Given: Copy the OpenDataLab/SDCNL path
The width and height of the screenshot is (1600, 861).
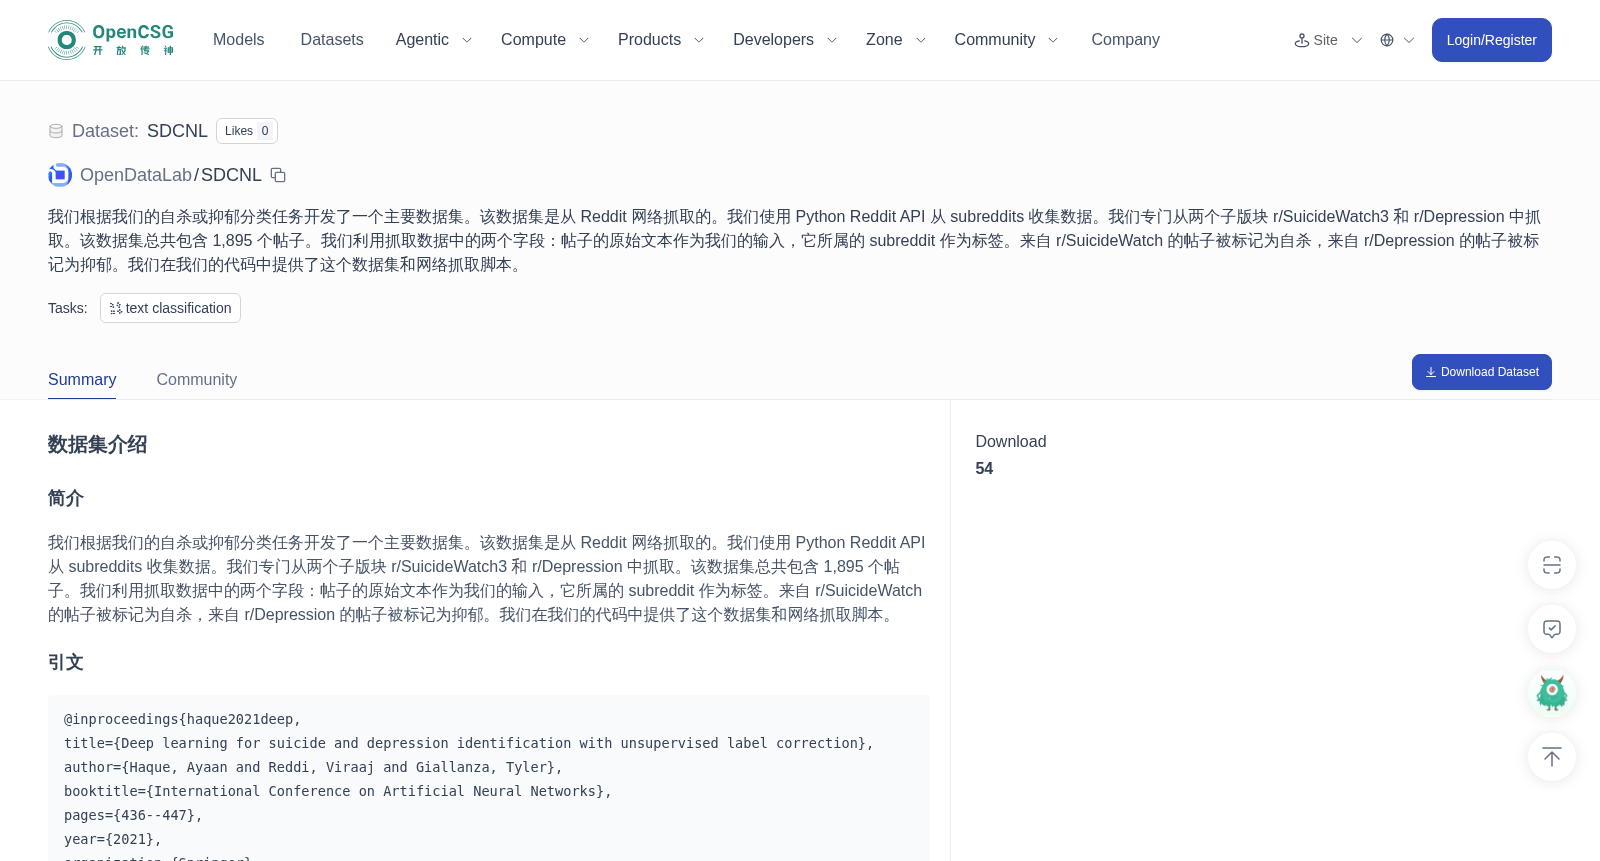Looking at the screenshot, I should [279, 175].
